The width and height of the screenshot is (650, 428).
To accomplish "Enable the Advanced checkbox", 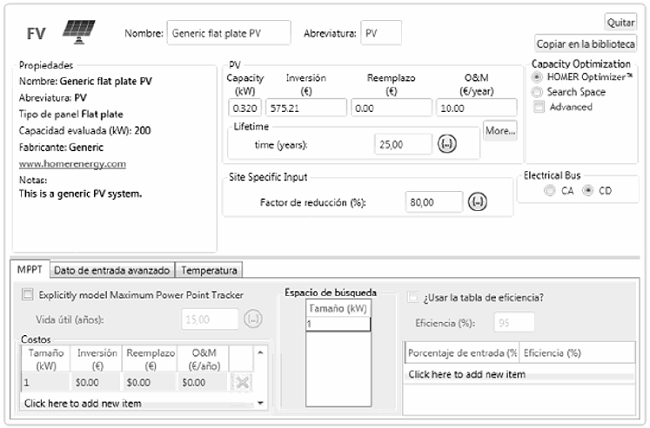I will click(538, 107).
